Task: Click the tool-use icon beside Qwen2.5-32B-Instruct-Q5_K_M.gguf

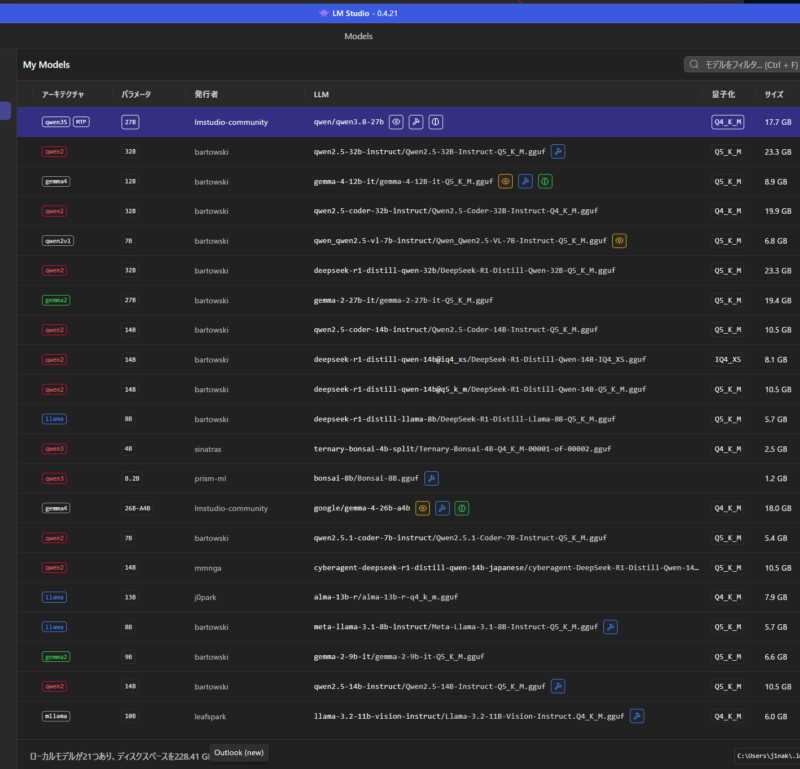Action: click(x=558, y=152)
